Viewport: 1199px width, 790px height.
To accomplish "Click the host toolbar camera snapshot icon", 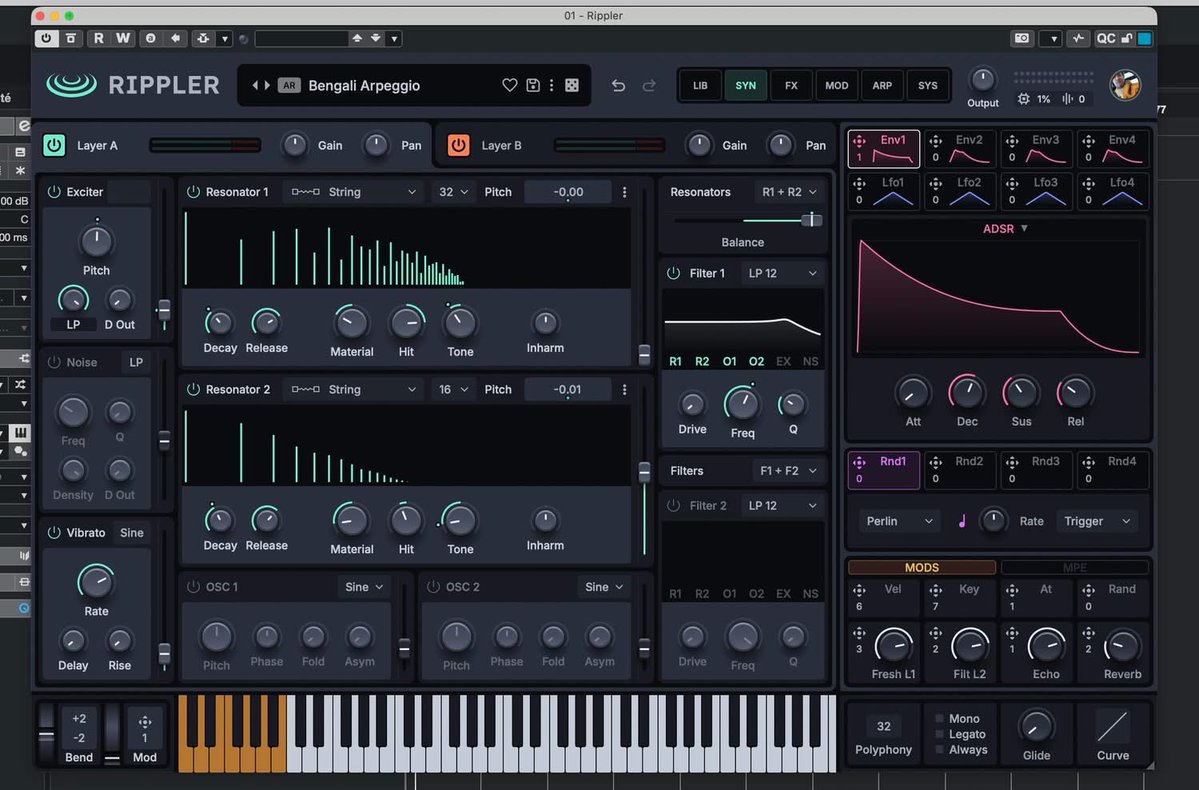I will [x=1022, y=38].
